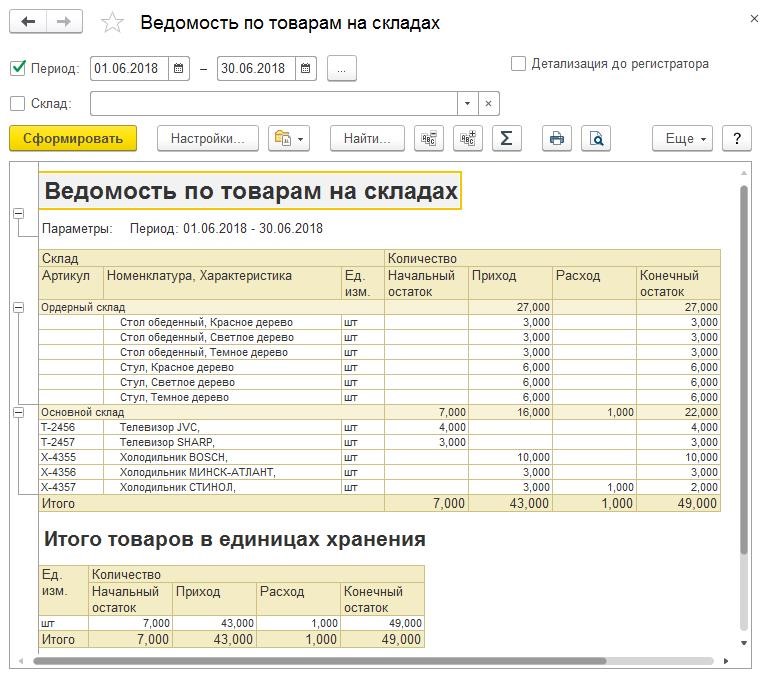Open period selection with ellipsis button
The width and height of the screenshot is (767, 677).
[x=341, y=68]
